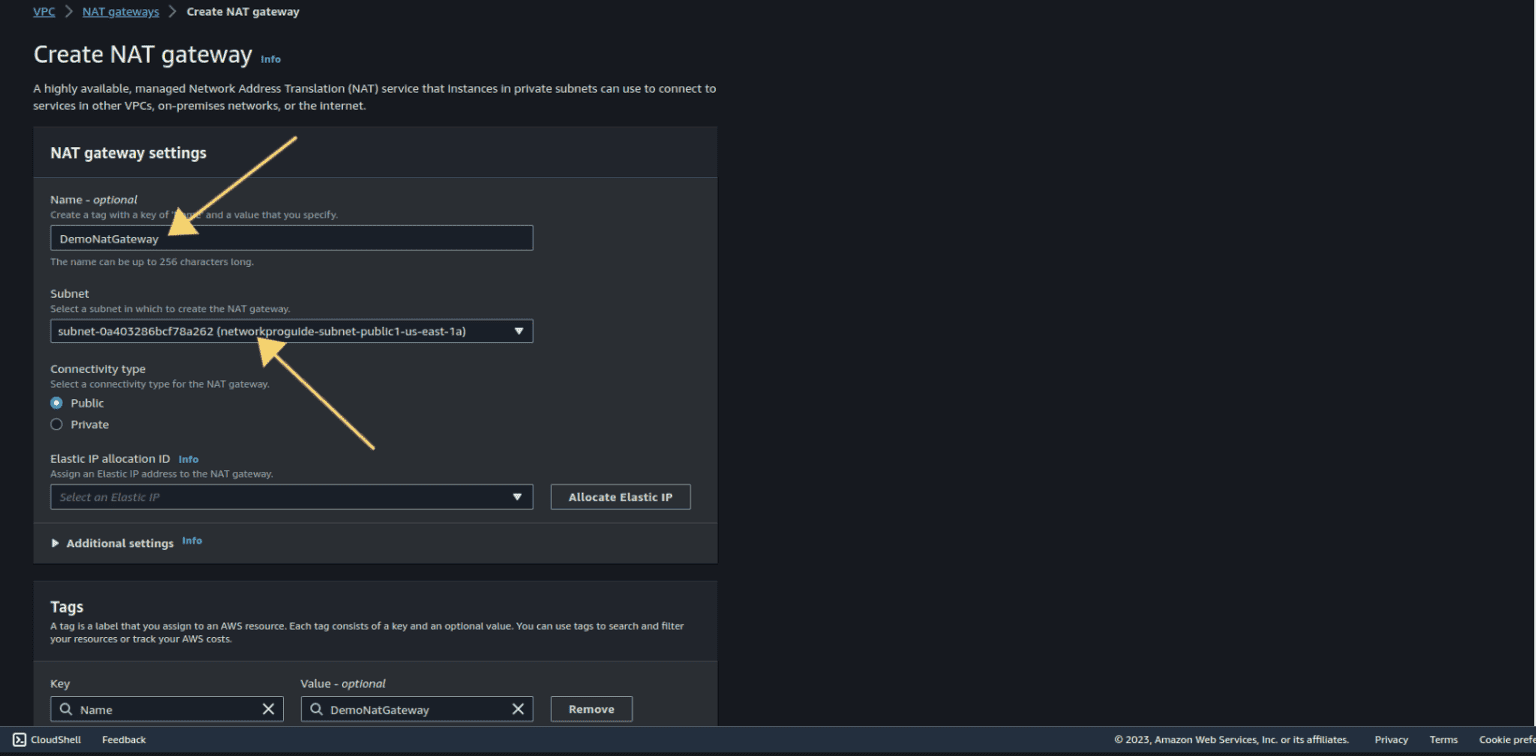The image size is (1536, 756).
Task: Open the Feedback link in the footer
Action: (x=123, y=739)
